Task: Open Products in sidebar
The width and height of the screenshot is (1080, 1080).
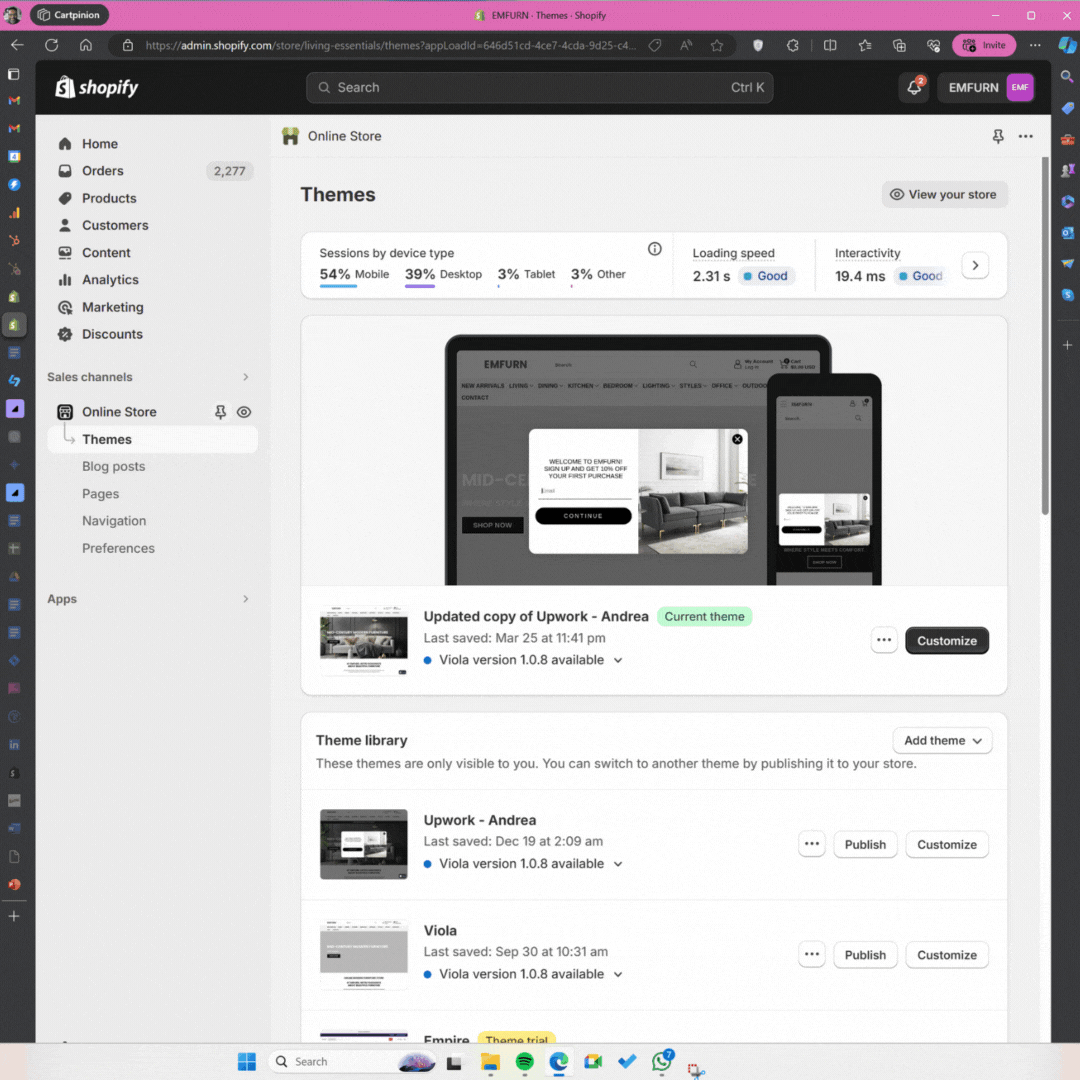Action: tap(109, 198)
